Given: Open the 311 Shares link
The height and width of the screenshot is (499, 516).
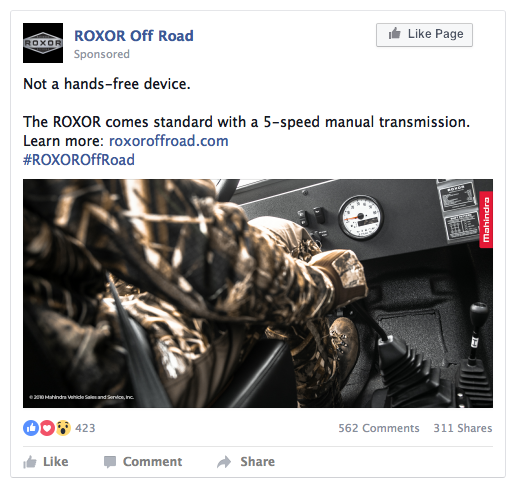Looking at the screenshot, I should coord(463,428).
